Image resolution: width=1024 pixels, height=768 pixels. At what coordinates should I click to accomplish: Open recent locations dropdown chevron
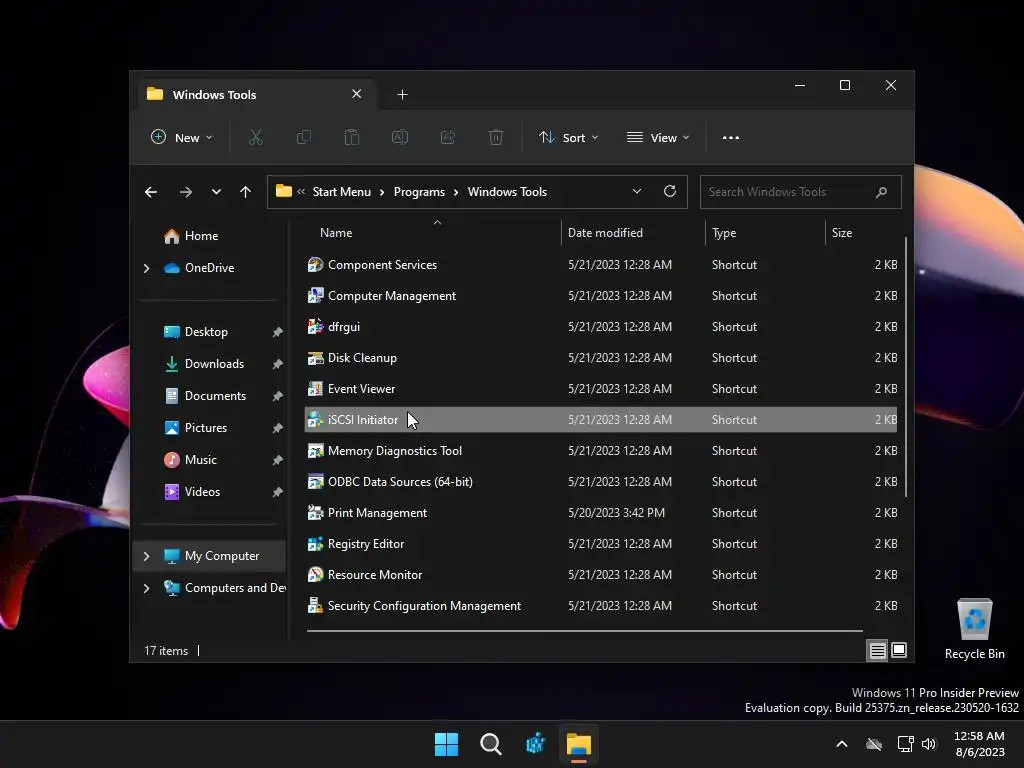pos(216,192)
